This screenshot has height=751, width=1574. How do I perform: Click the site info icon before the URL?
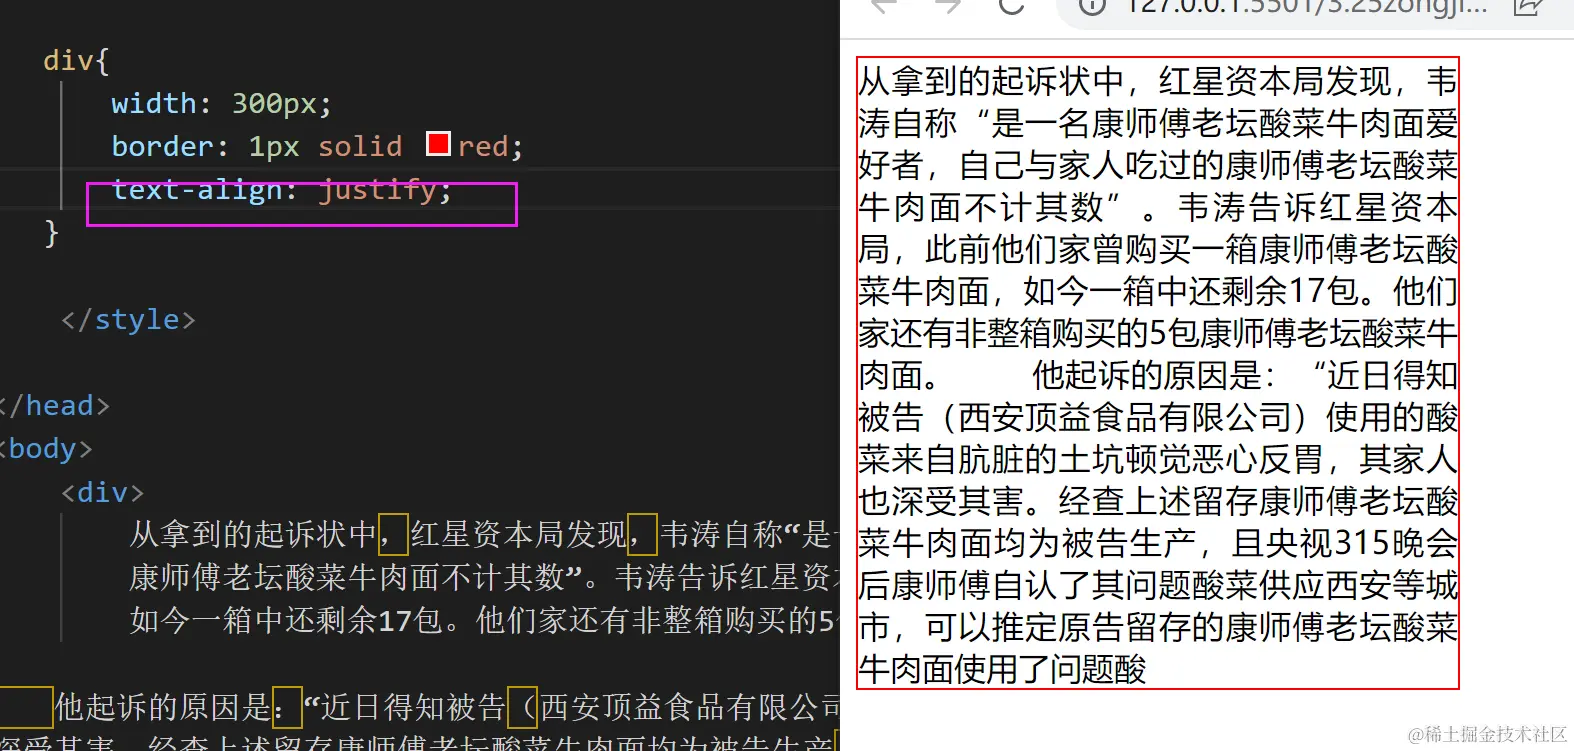[1093, 6]
